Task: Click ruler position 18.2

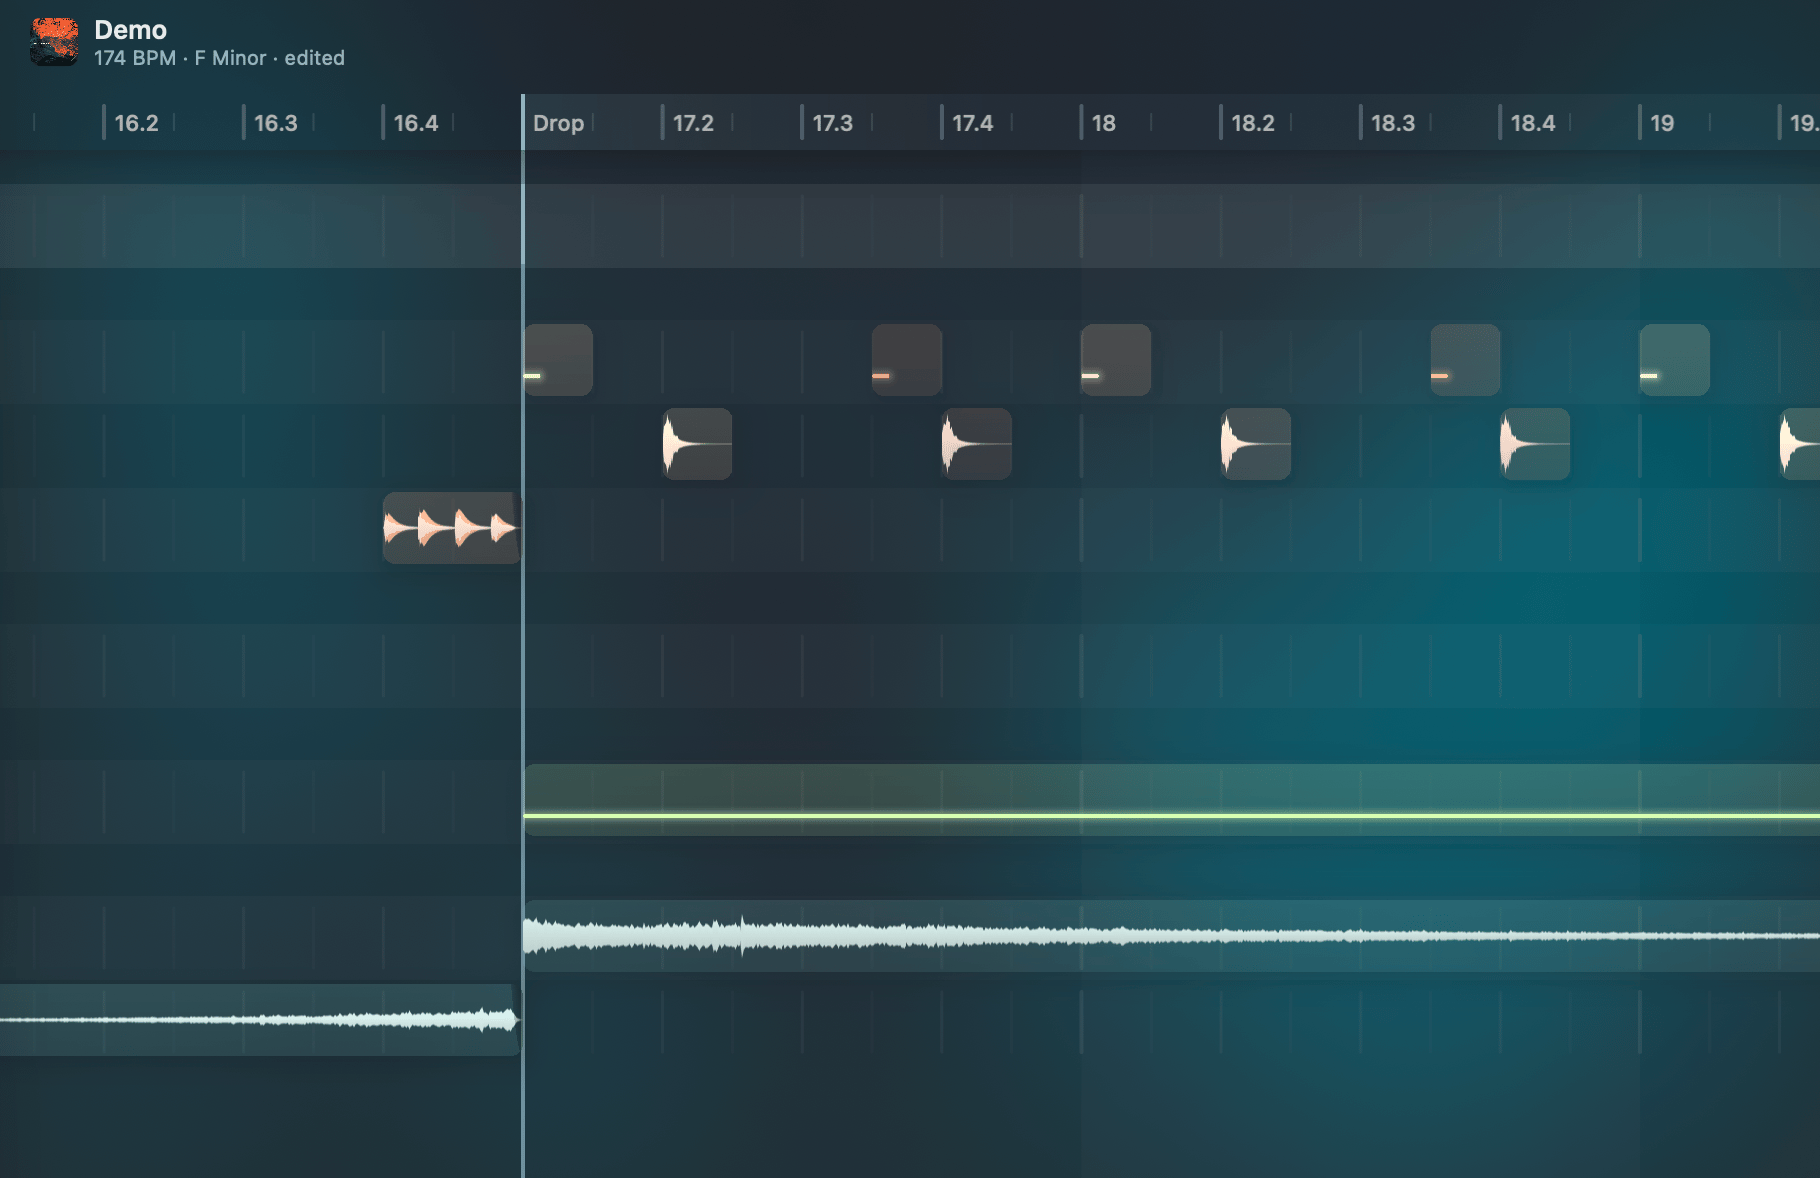Action: pos(1253,123)
